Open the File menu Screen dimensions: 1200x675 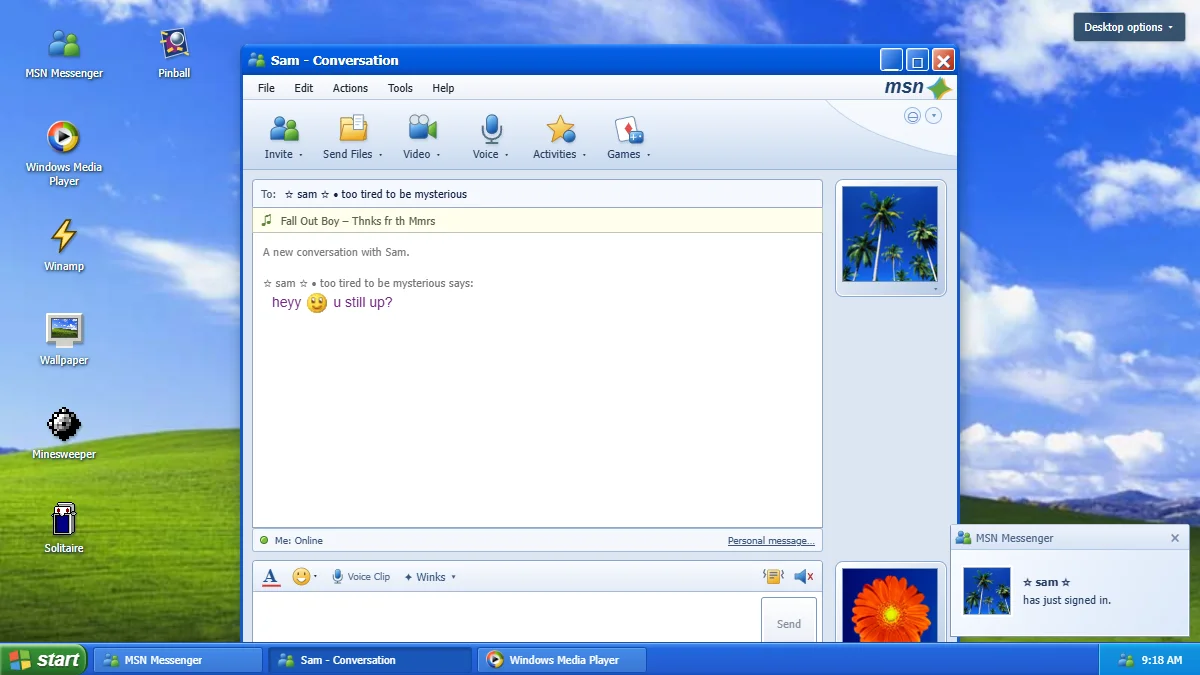(266, 88)
